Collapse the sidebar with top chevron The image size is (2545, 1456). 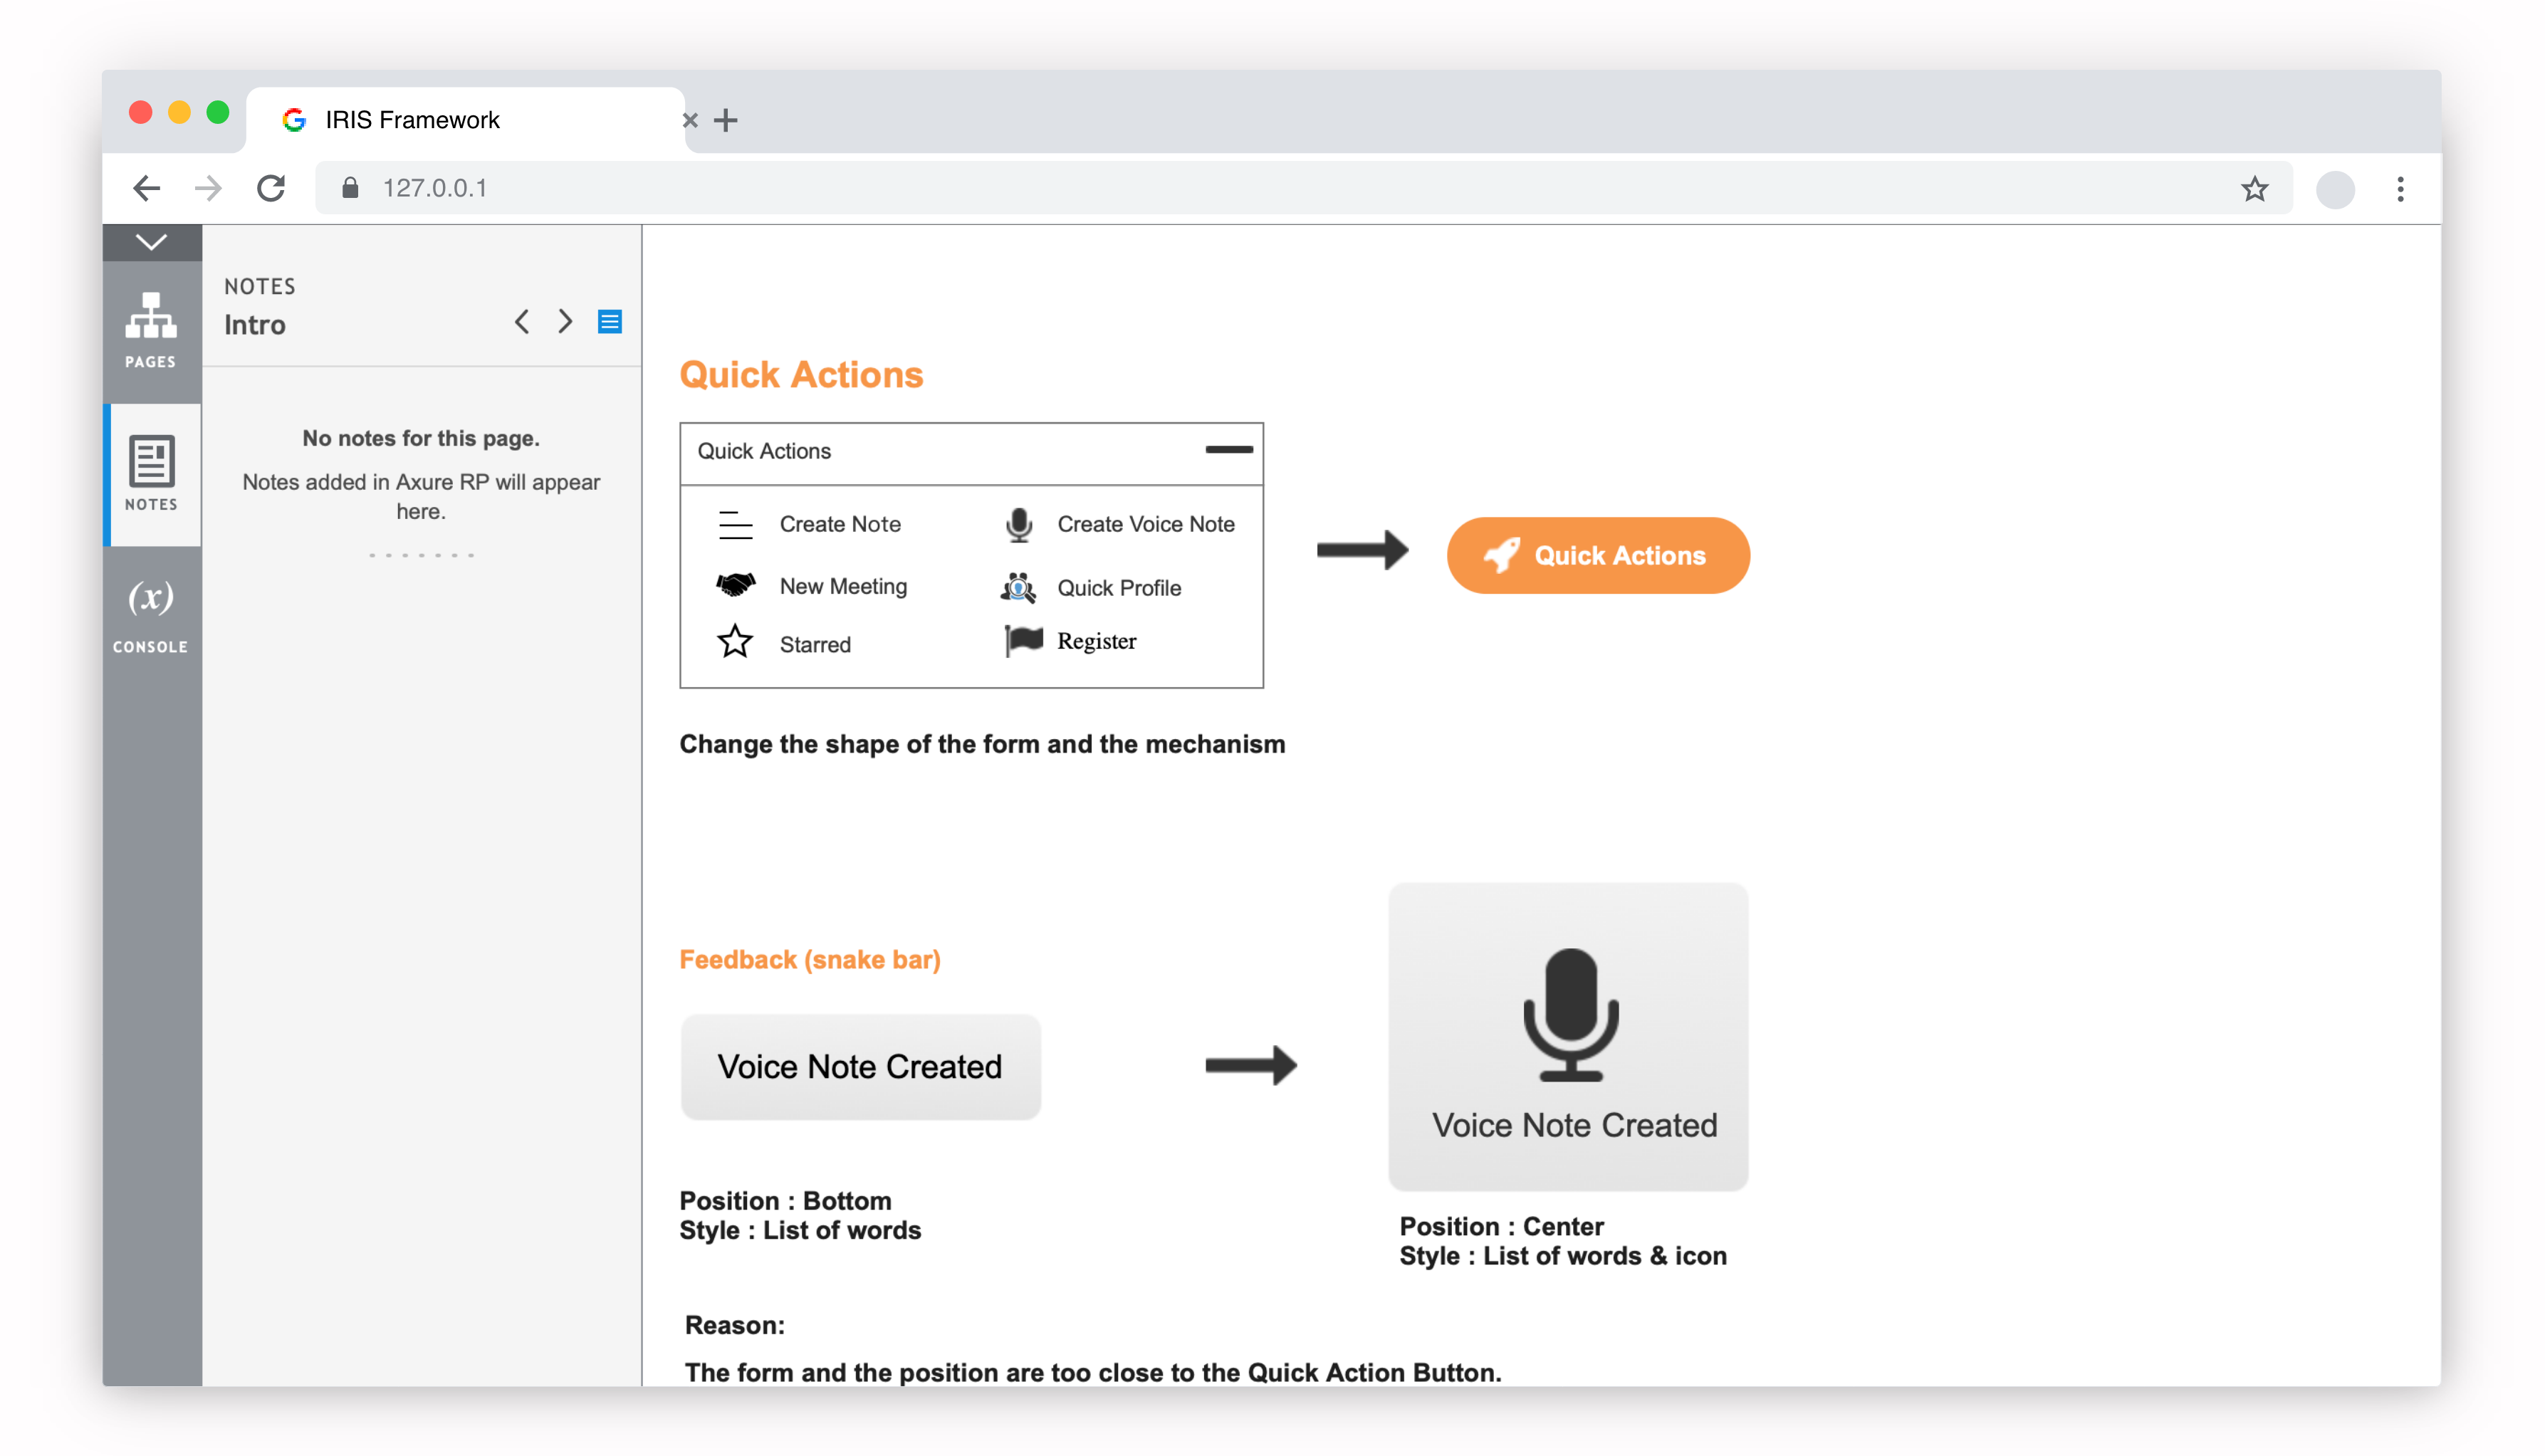point(151,242)
